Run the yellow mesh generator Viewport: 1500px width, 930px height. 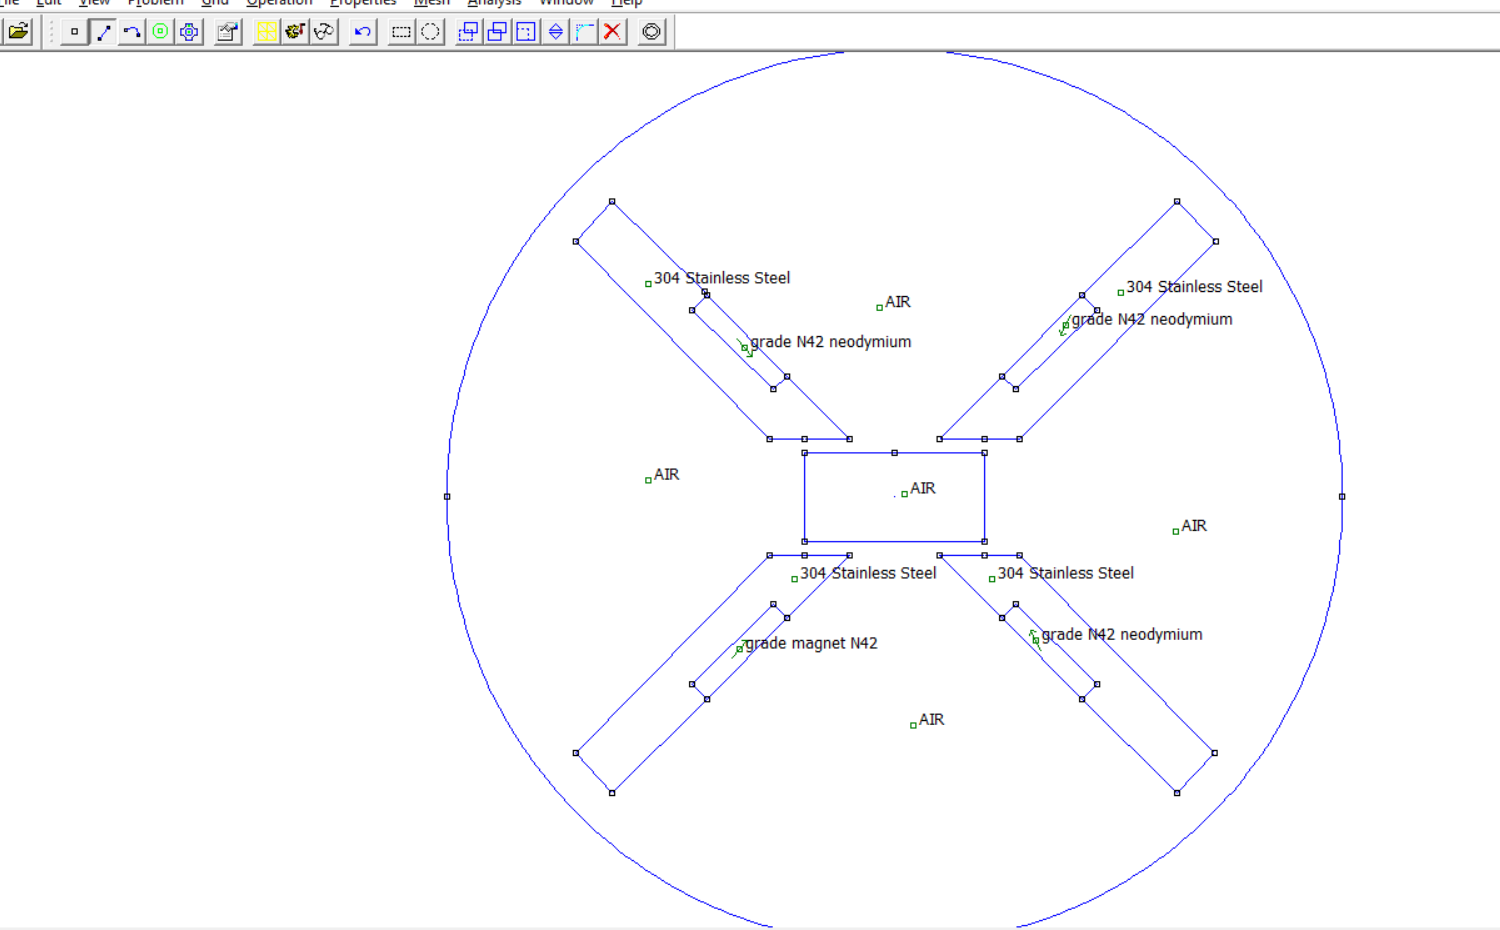pos(267,32)
